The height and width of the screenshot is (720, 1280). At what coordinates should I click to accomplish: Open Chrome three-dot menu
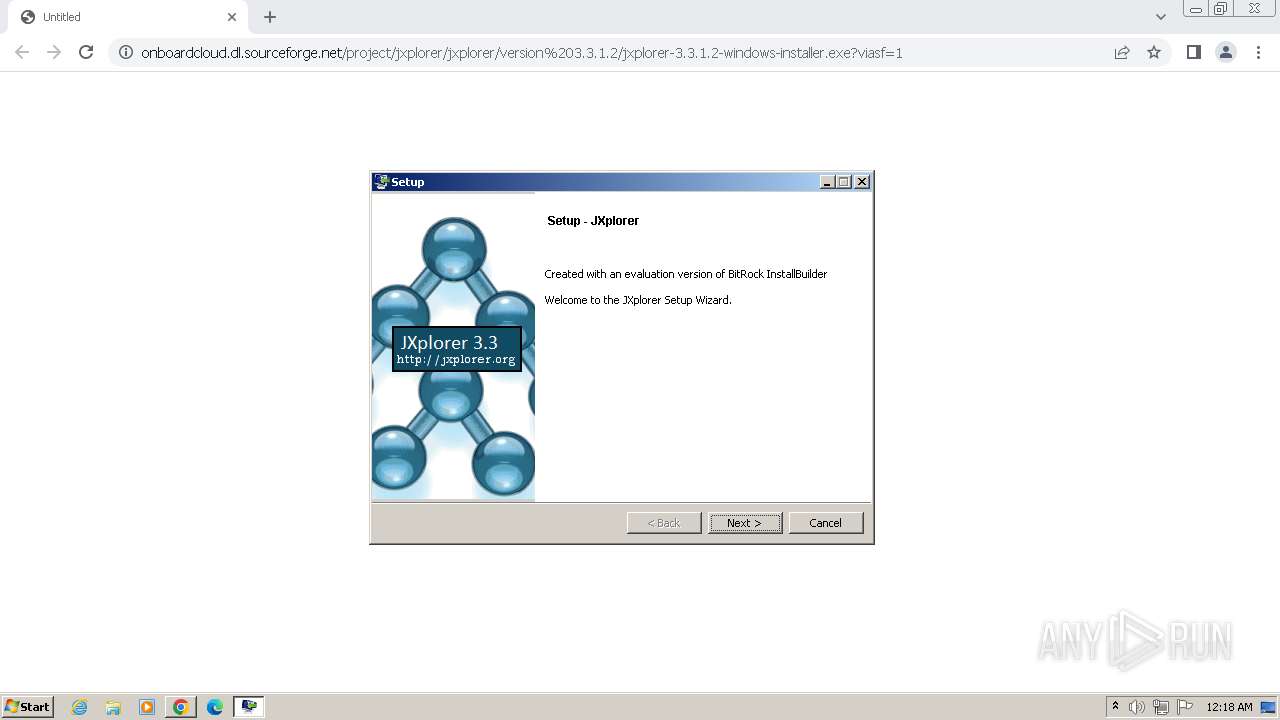click(1258, 52)
